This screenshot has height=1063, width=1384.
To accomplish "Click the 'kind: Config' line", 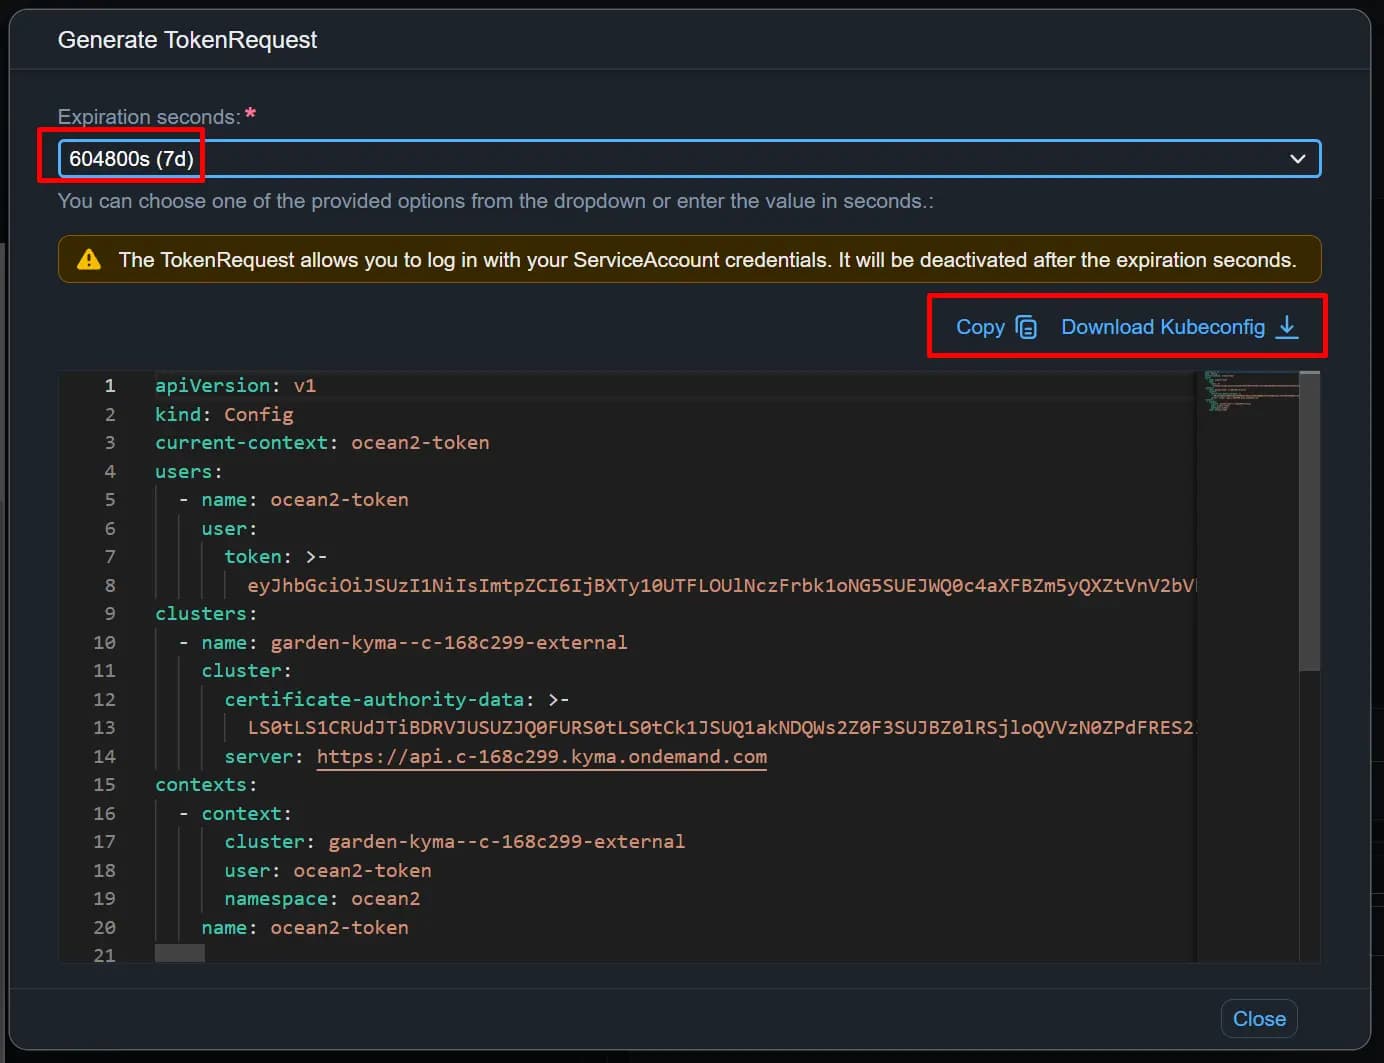I will pos(224,414).
